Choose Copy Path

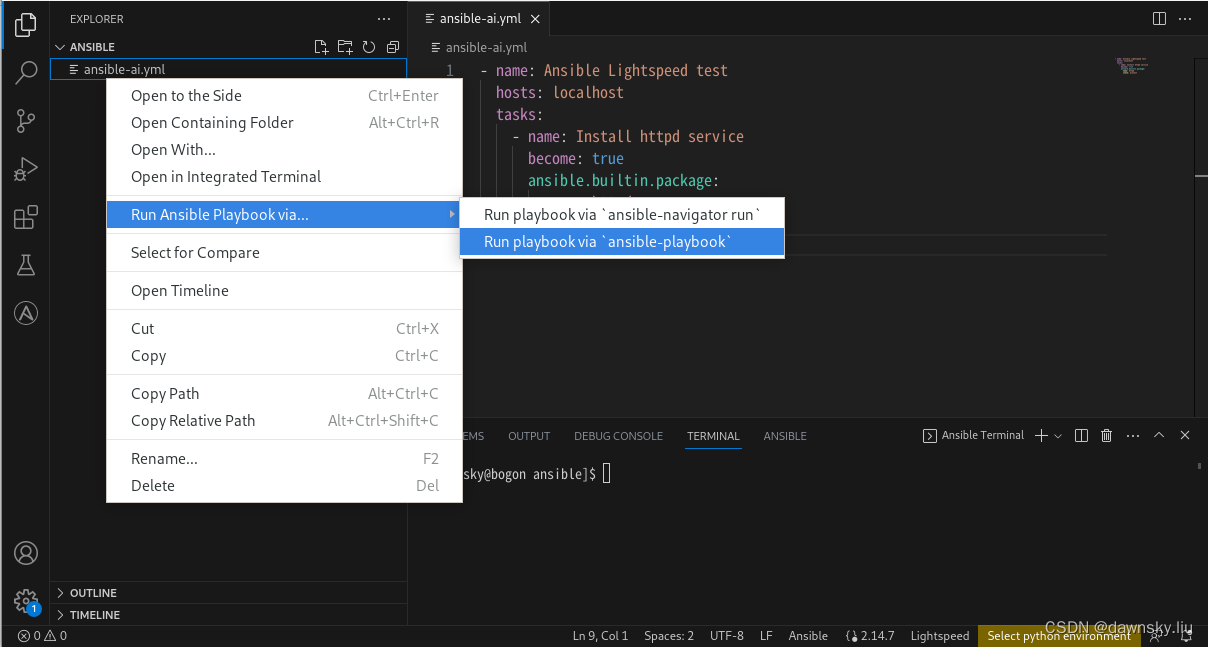pyautogui.click(x=285, y=394)
